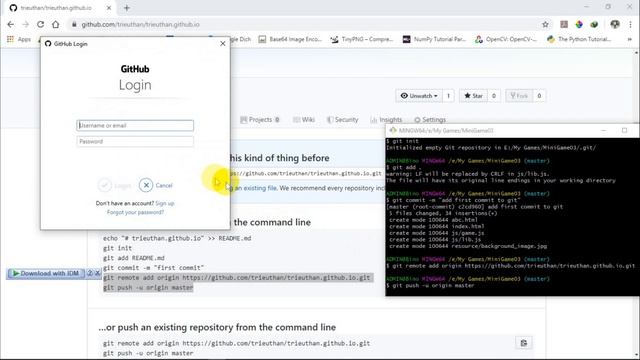
Task: Open the Apps bookmarks shortcut
Action: point(19,39)
